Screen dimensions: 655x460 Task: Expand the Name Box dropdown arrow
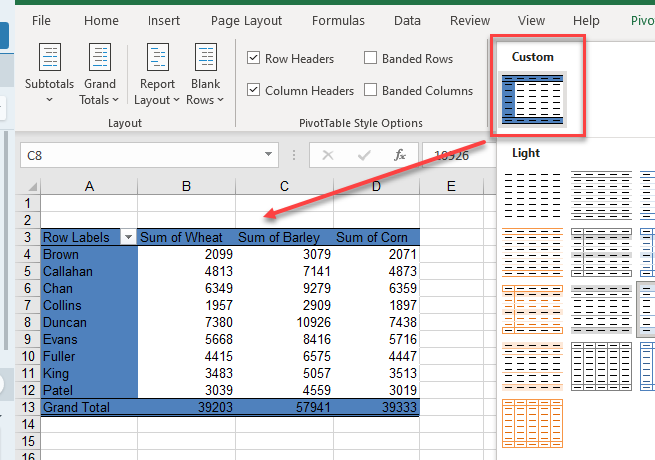tap(268, 155)
